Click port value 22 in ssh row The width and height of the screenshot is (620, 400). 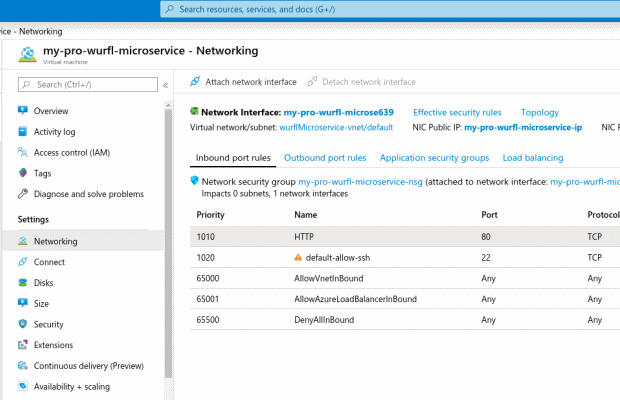click(x=486, y=258)
